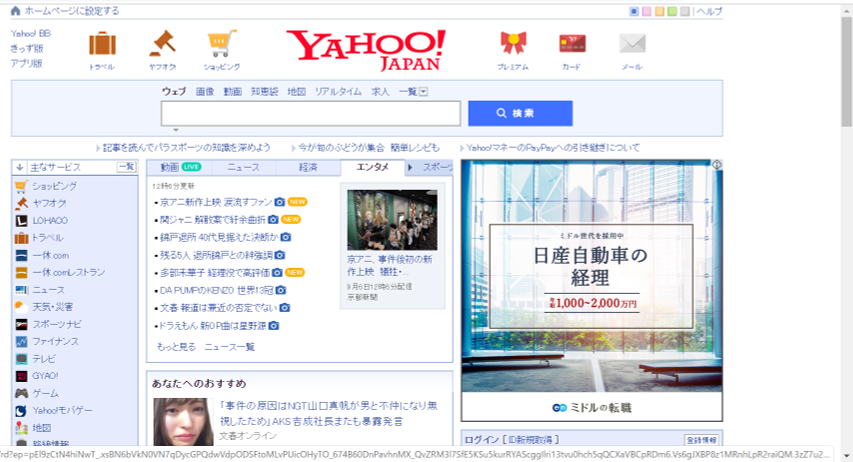Click the 天気・災害 weather icon in the sidebar
The image size is (853, 462).
tap(21, 307)
